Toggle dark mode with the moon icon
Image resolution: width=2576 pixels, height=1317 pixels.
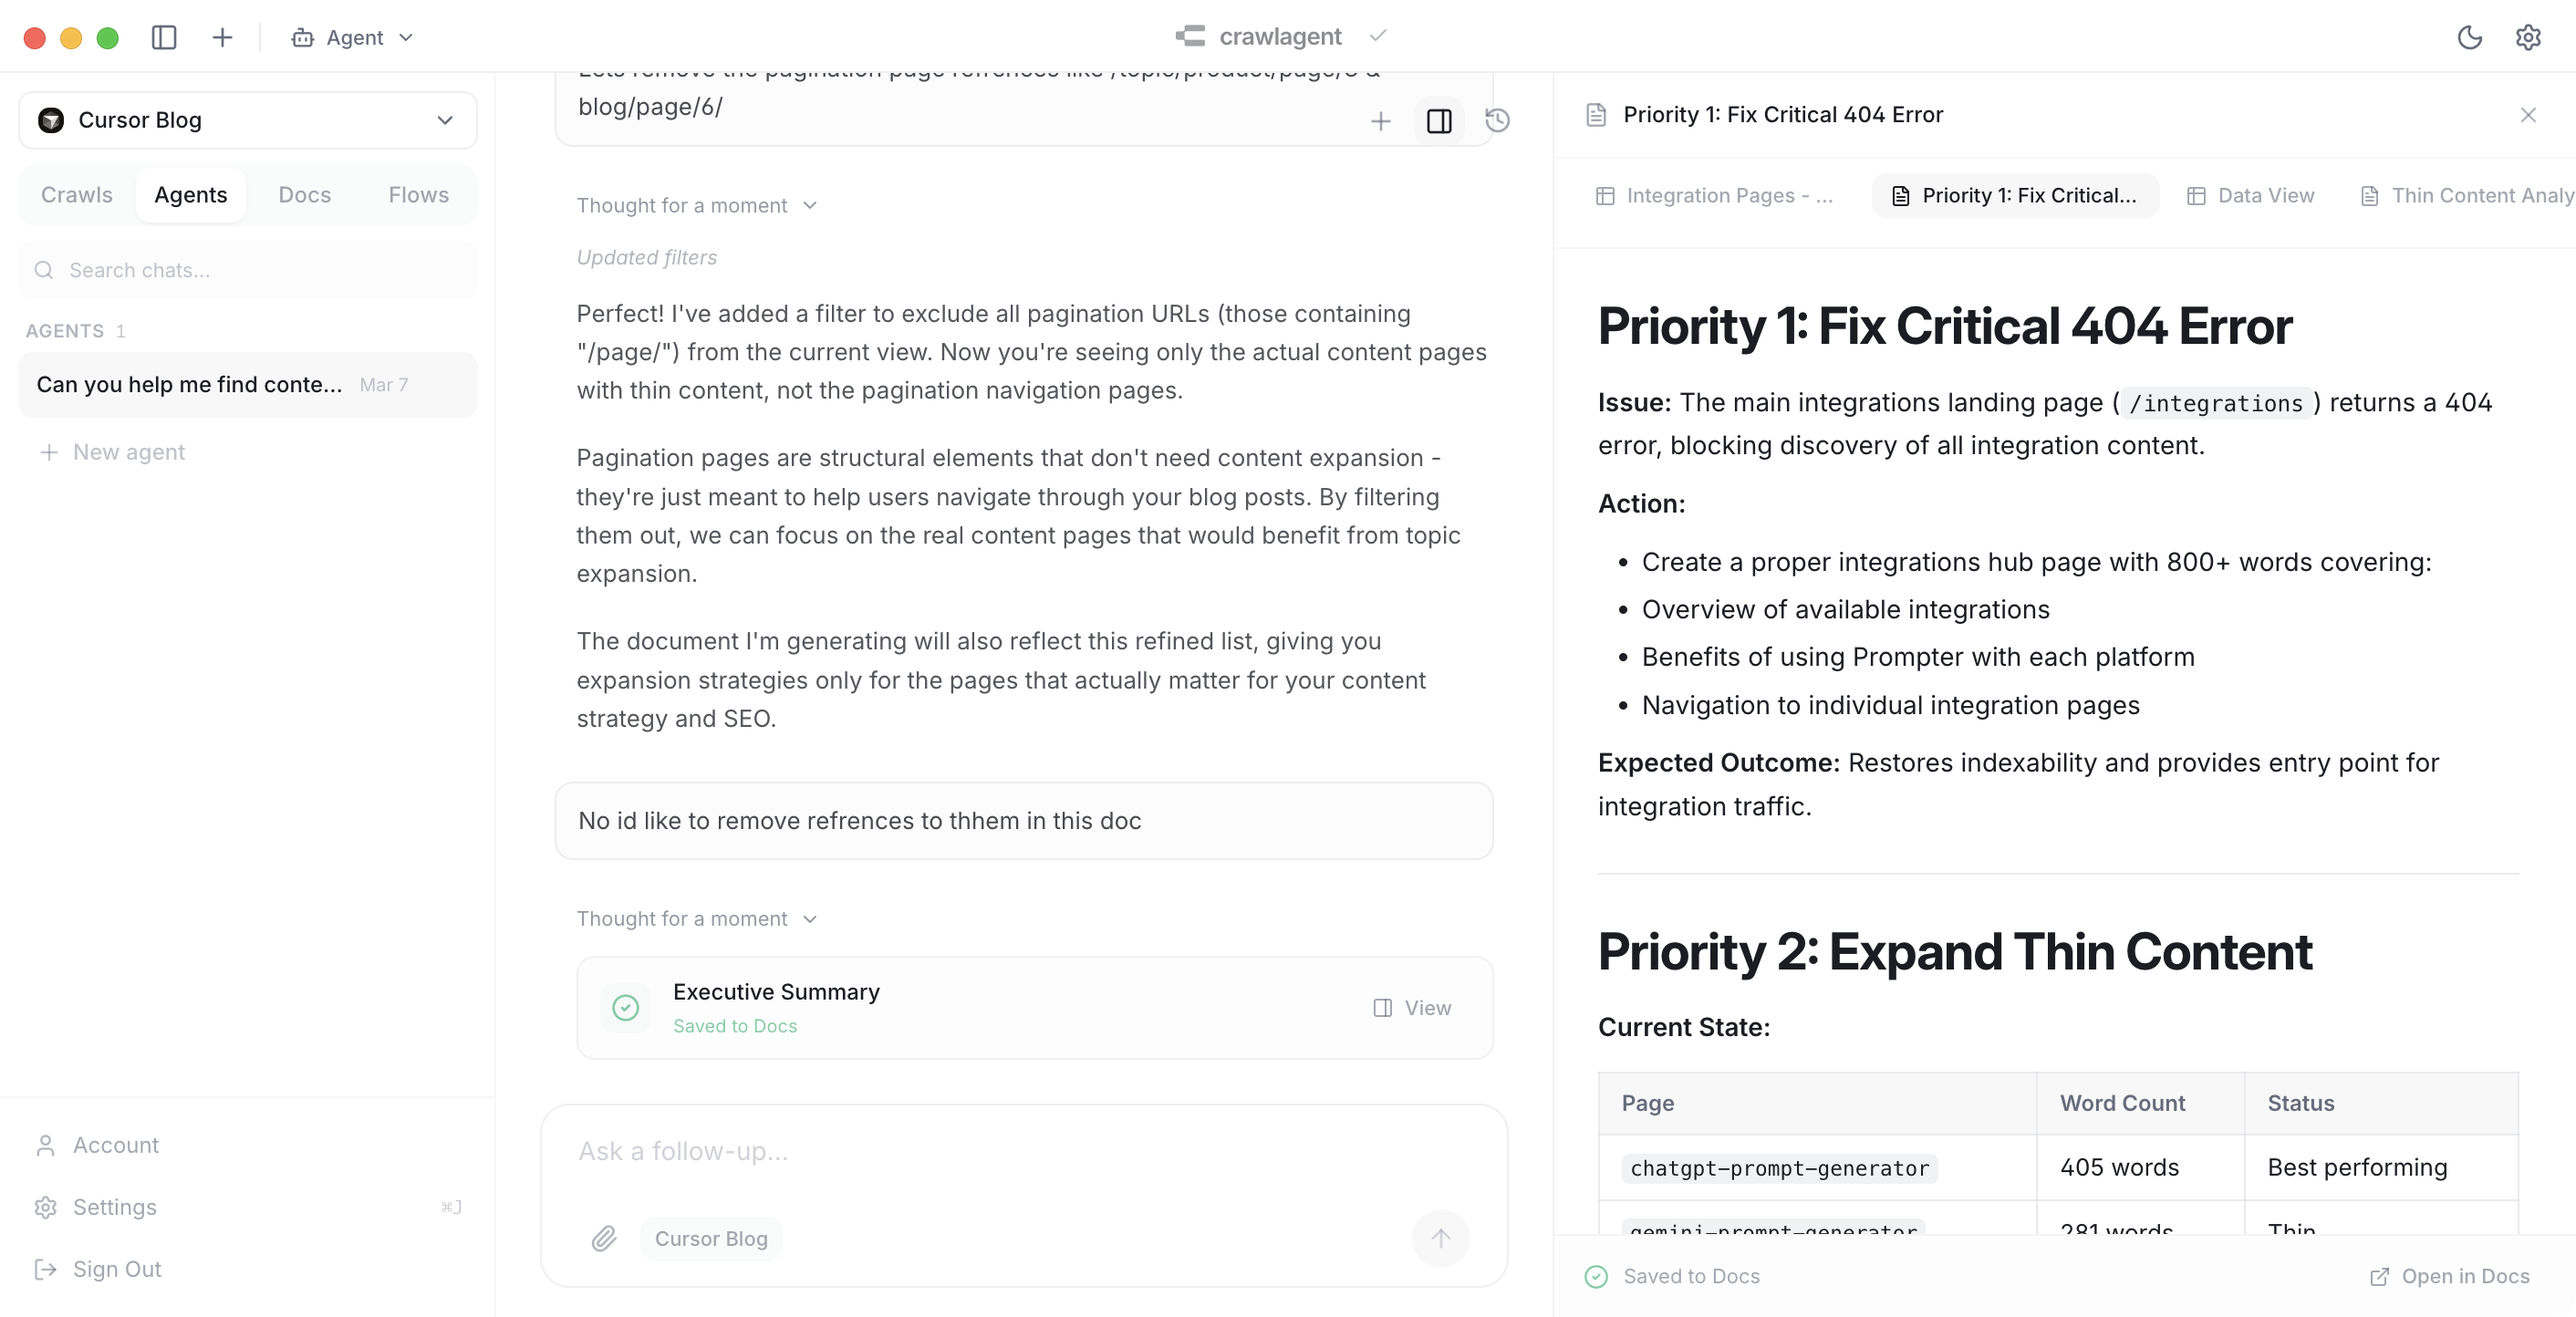(x=2470, y=37)
